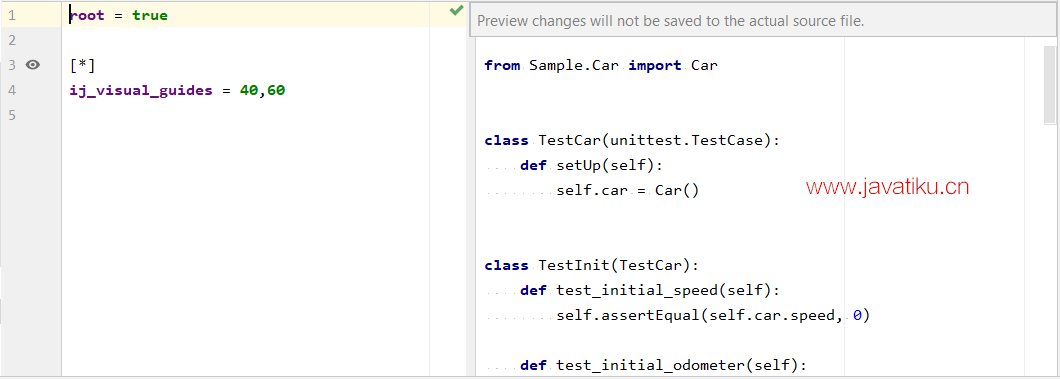1060x379 pixels.
Task: Click the green checkmark inspection icon
Action: click(x=457, y=10)
